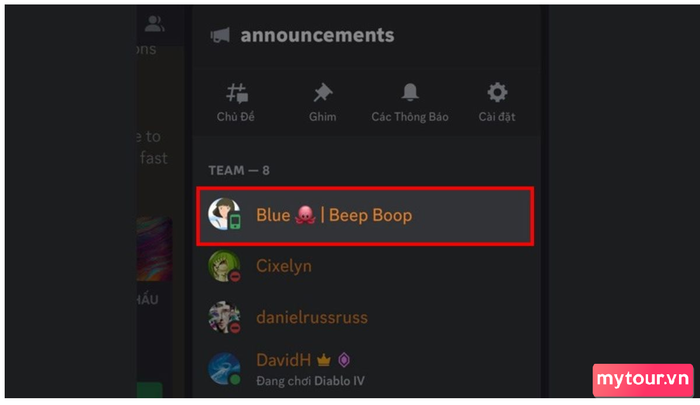Click the announcements megaphone icon
700x405 pixels.
pyautogui.click(x=220, y=35)
